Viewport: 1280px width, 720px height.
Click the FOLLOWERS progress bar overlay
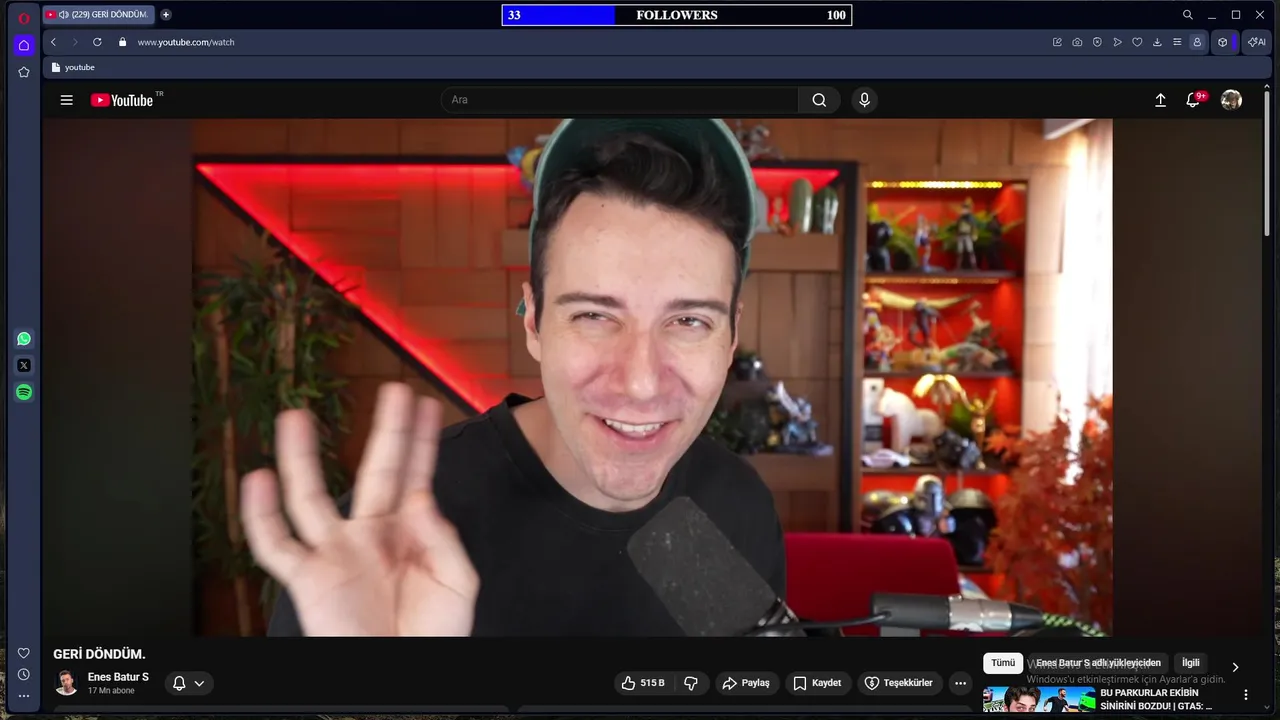click(677, 15)
